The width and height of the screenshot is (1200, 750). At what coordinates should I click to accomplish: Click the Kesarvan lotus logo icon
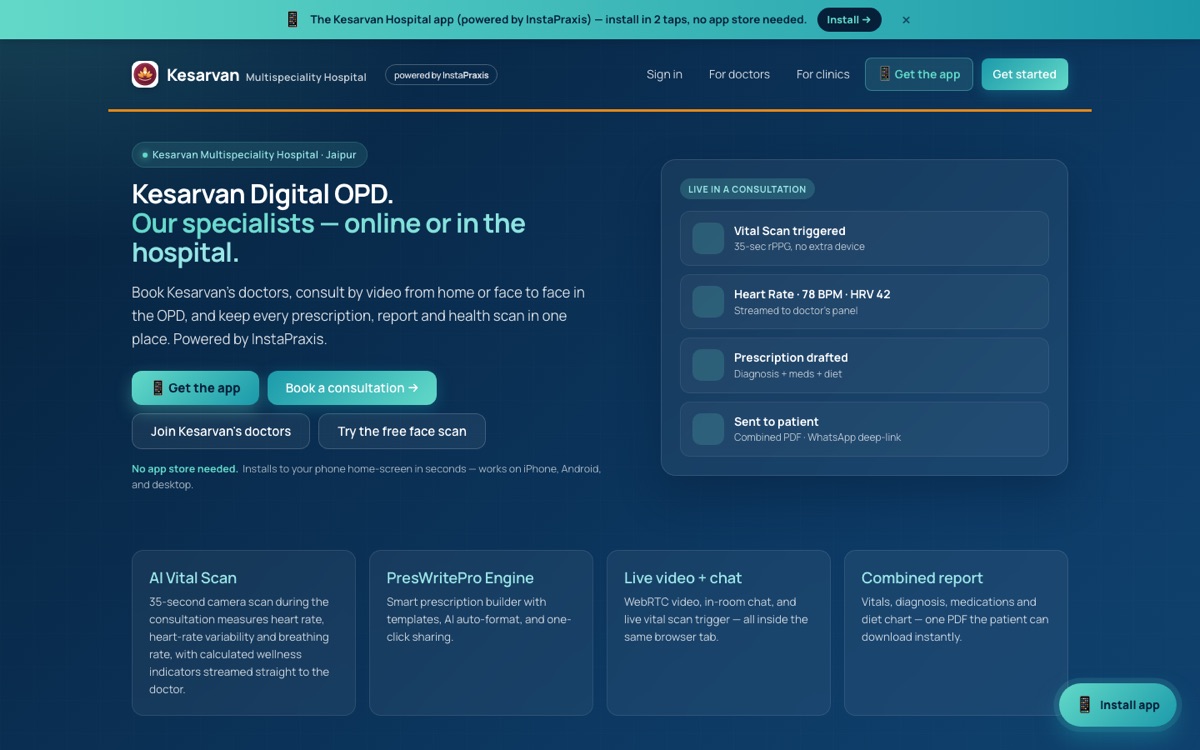click(145, 74)
